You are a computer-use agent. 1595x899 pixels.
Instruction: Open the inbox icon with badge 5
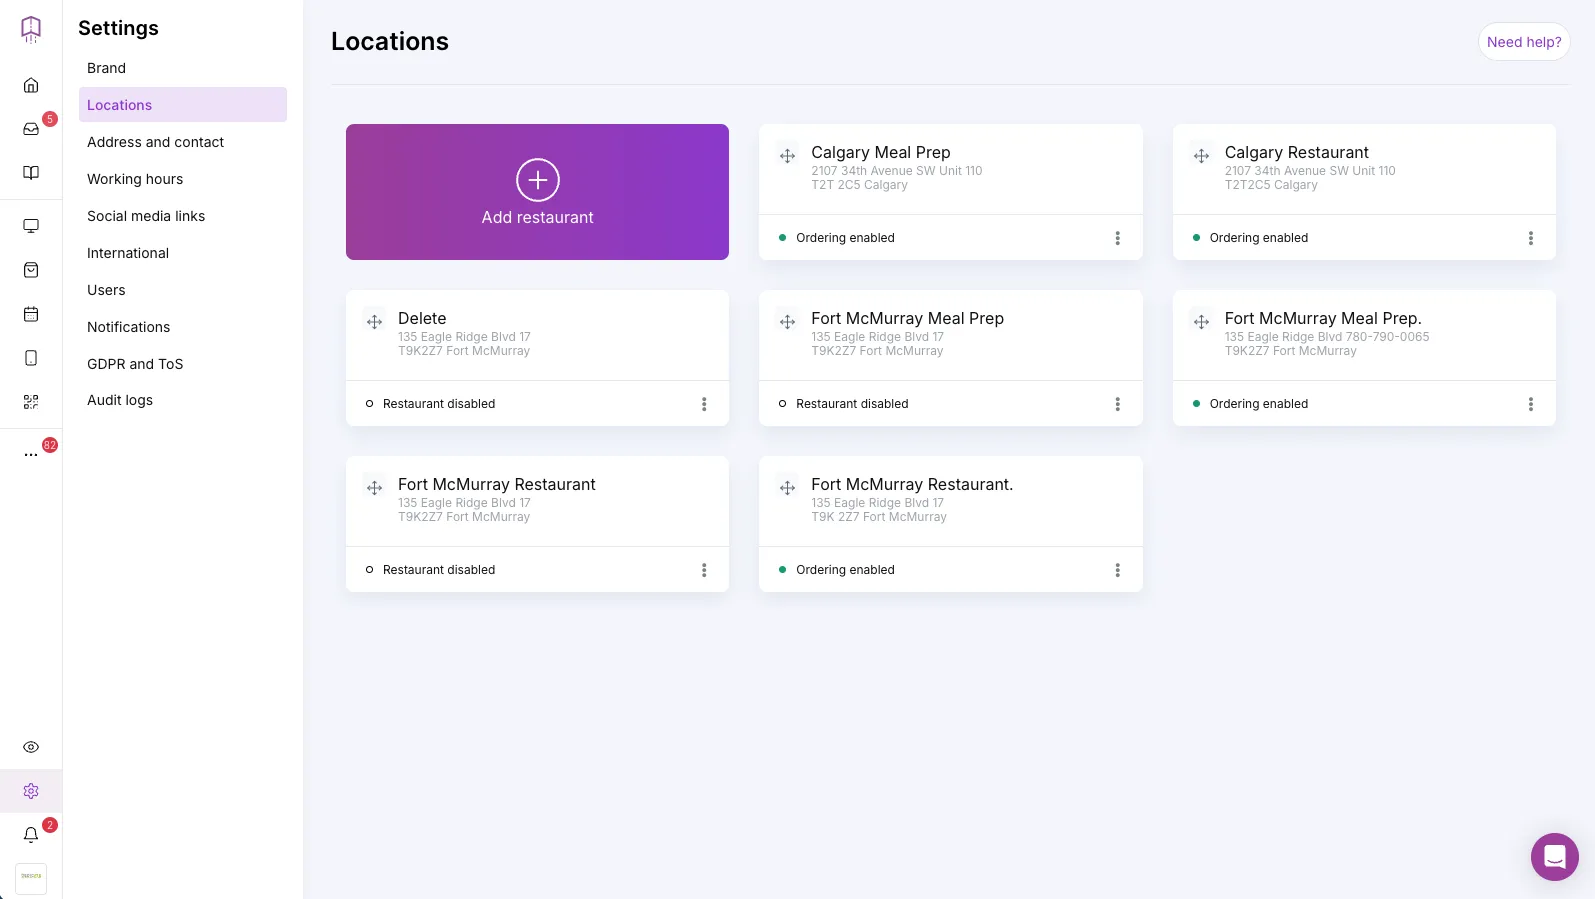[31, 129]
